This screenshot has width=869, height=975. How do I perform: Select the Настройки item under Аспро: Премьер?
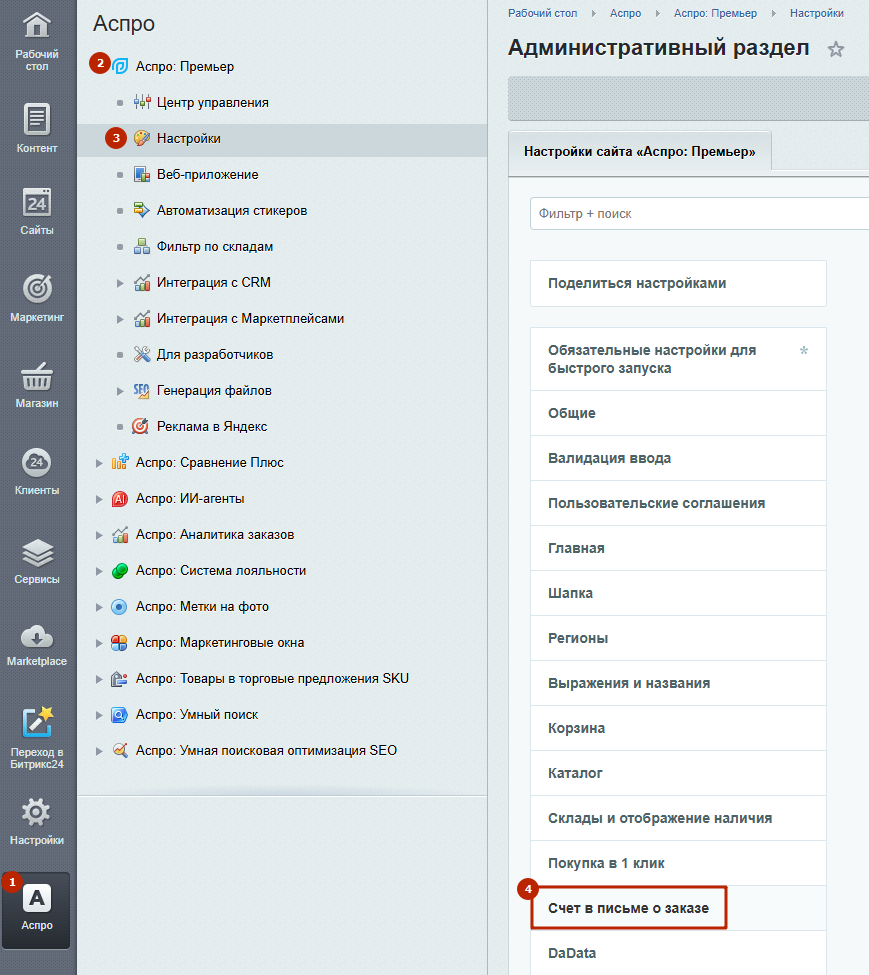point(188,138)
